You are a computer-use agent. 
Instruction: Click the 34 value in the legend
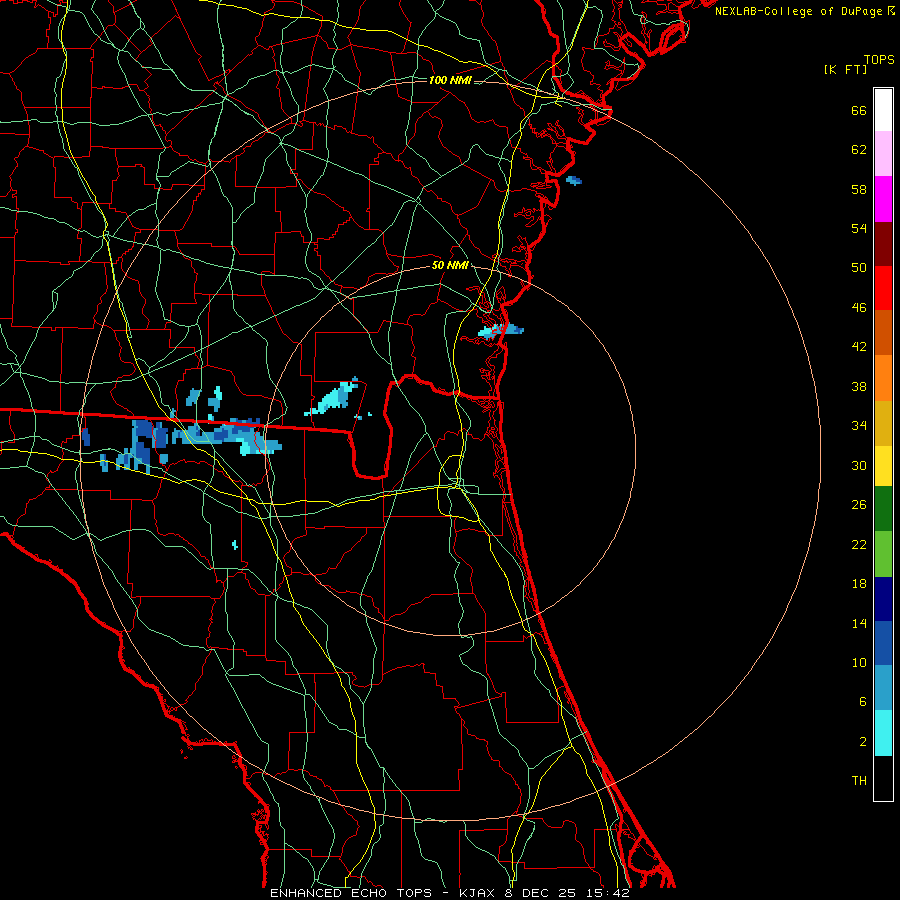pos(859,426)
